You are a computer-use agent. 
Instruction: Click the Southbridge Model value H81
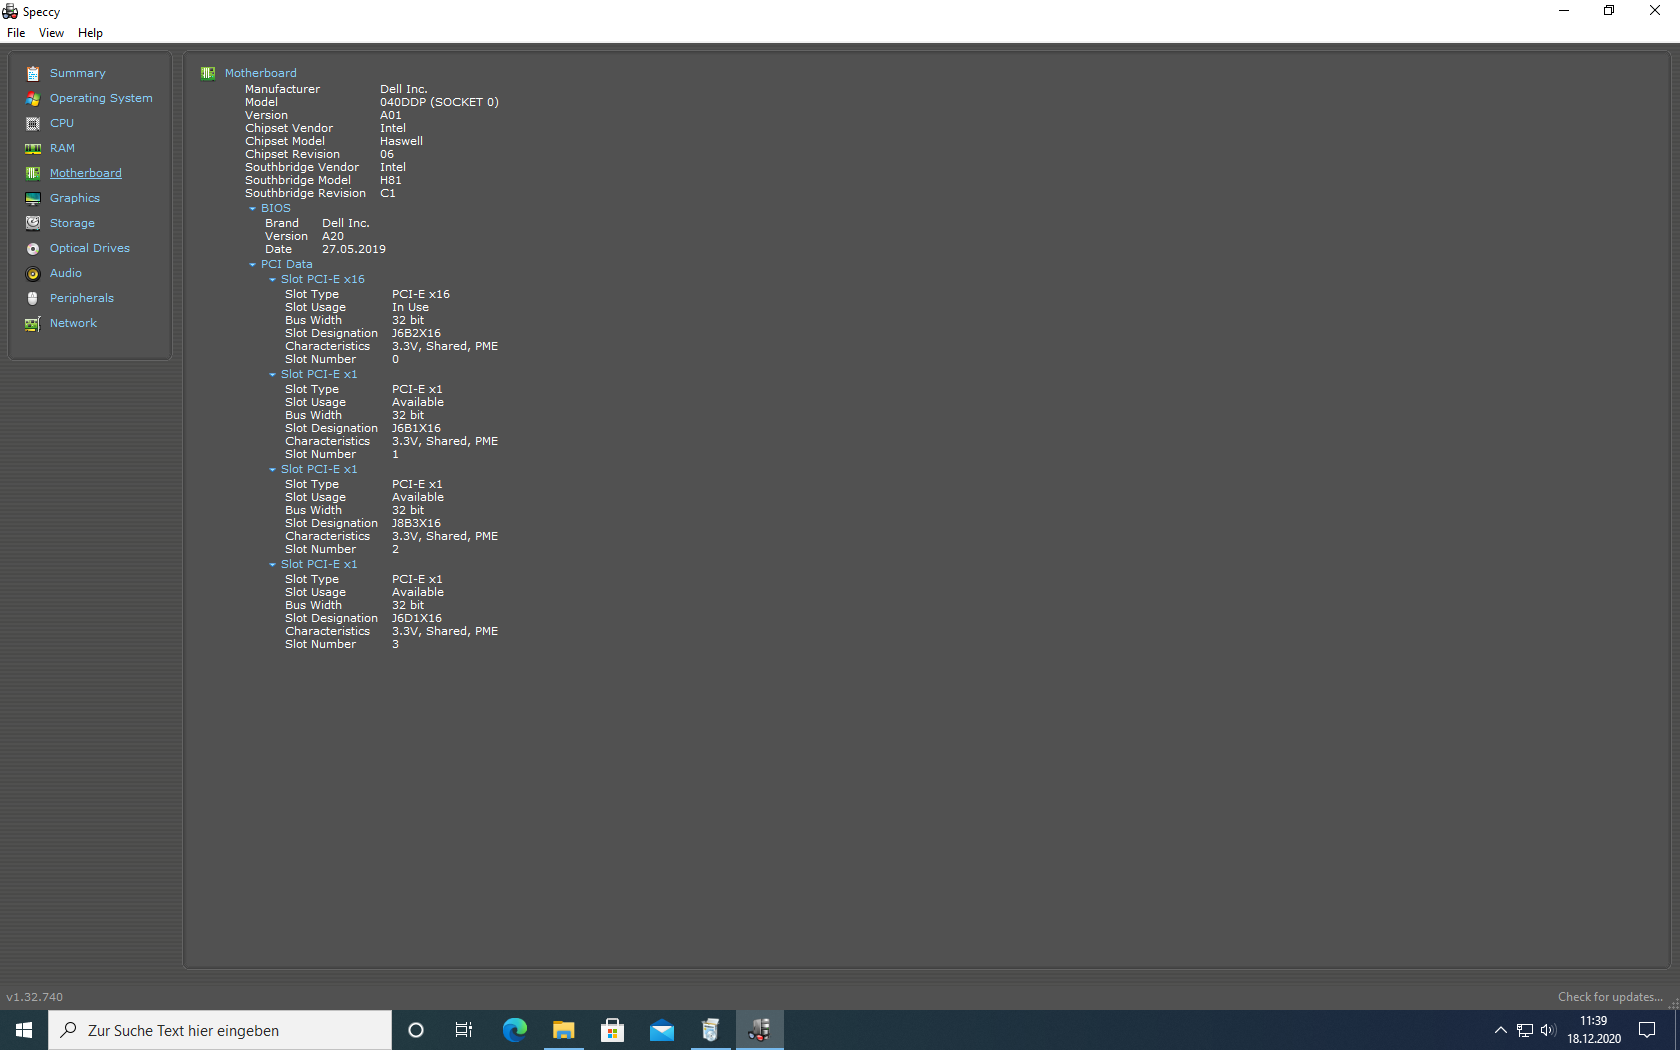point(390,180)
